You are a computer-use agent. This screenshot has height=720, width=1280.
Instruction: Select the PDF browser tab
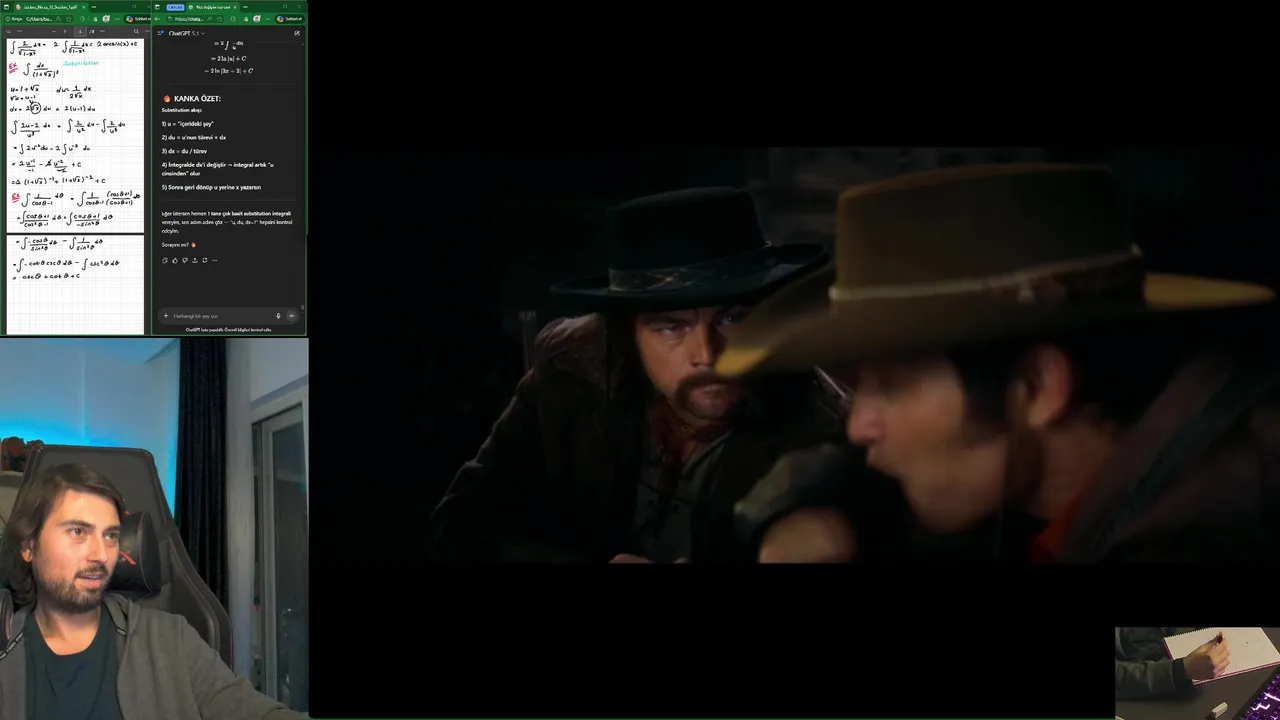(50, 7)
